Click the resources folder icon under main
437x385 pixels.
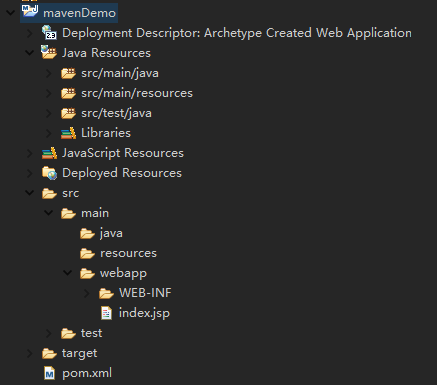coord(87,253)
